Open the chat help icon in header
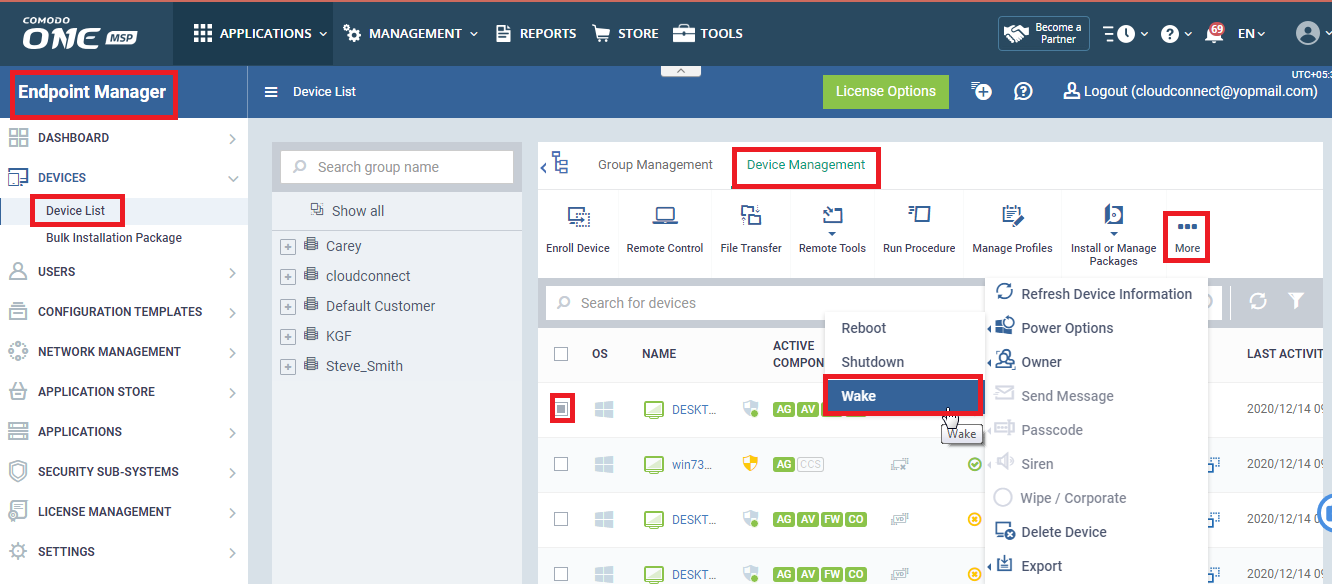Image resolution: width=1332 pixels, height=584 pixels. pos(1023,91)
